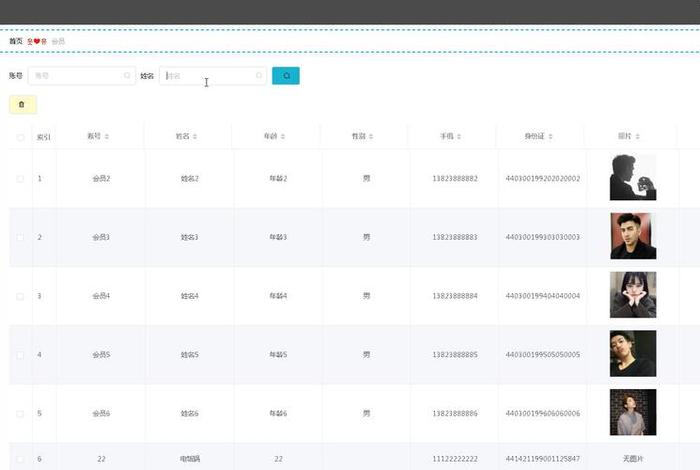Click the blue search button
This screenshot has width=700, height=470.
286,75
